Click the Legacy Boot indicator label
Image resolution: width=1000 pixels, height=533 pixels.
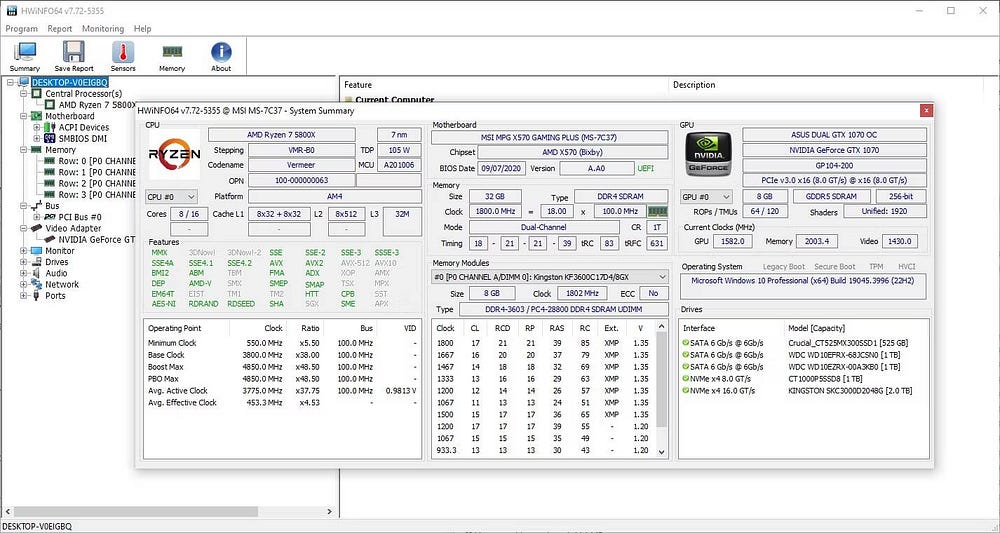pyautogui.click(x=784, y=266)
